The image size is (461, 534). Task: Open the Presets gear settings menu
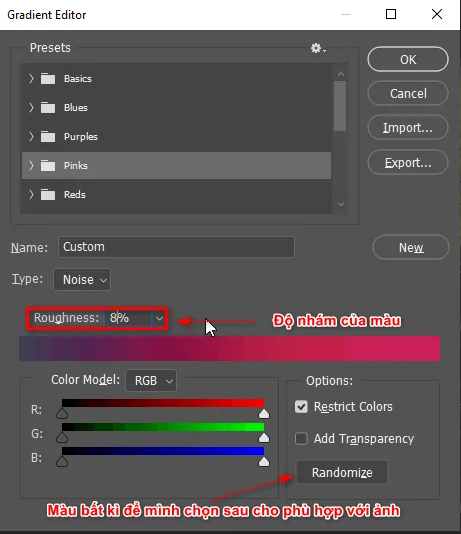(x=318, y=48)
